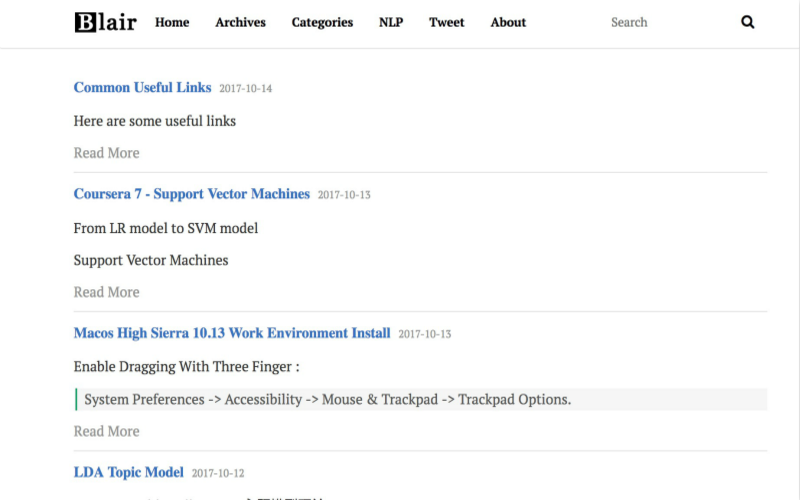Select the NLP menu item

coord(391,22)
